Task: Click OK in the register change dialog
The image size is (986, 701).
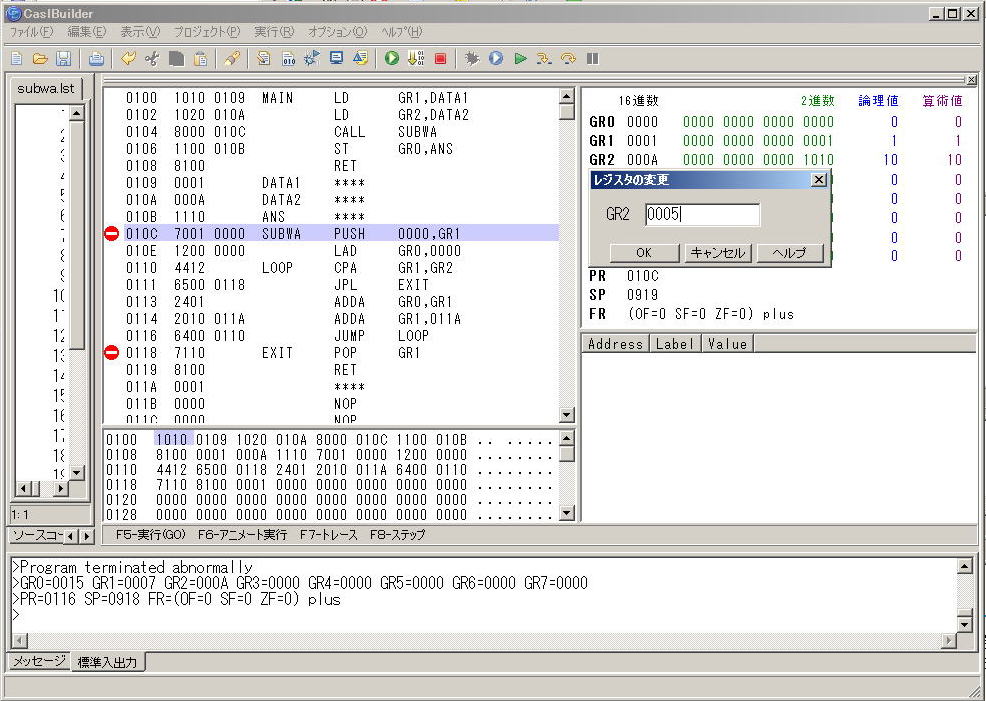Action: 643,253
